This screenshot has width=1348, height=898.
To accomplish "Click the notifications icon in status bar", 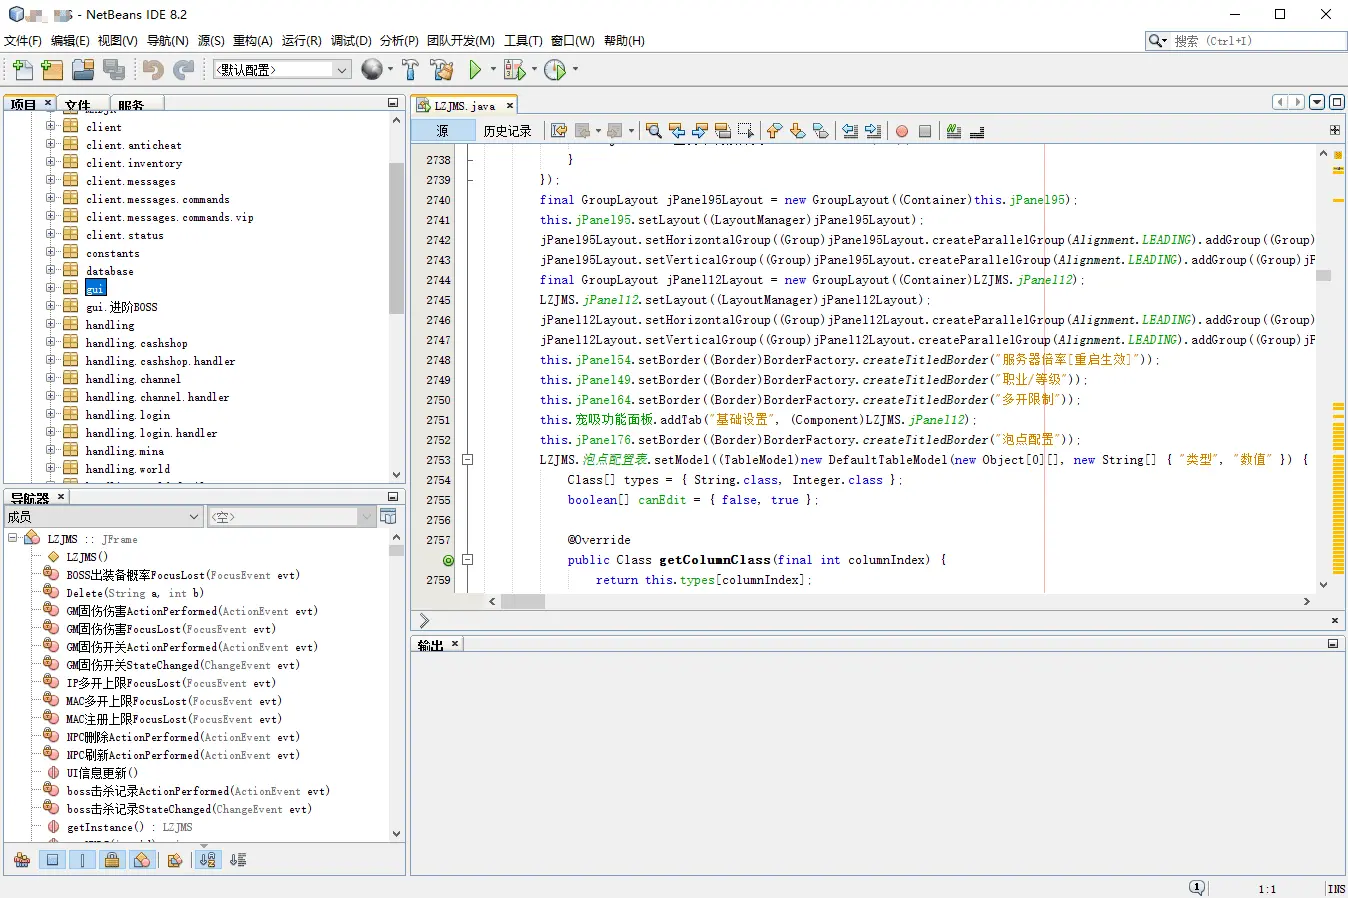I will click(1197, 888).
